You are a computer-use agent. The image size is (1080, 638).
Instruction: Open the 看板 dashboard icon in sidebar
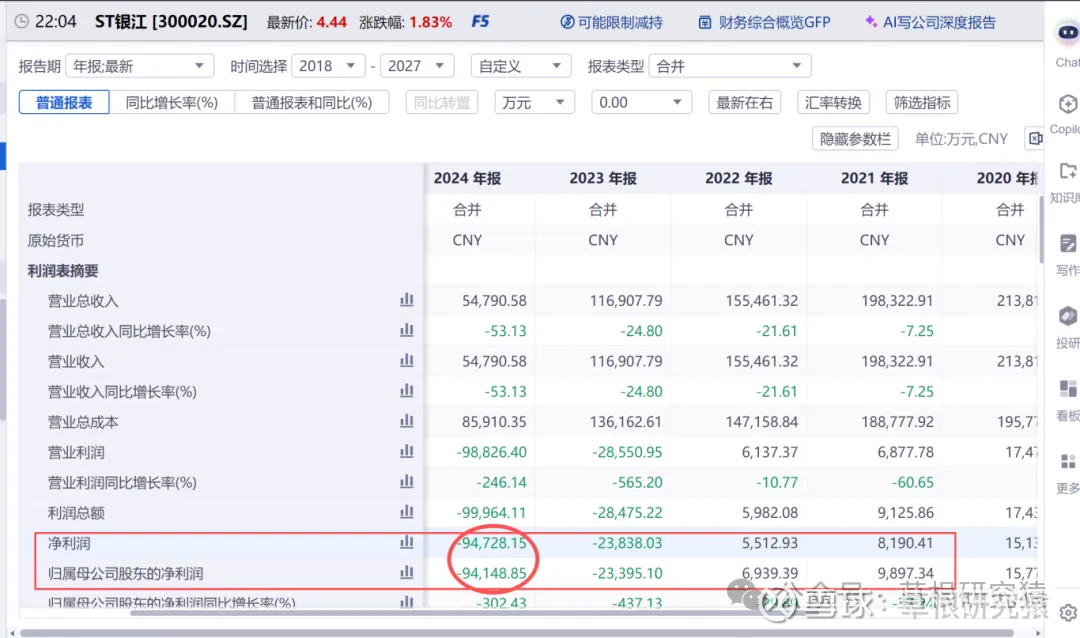click(1067, 389)
